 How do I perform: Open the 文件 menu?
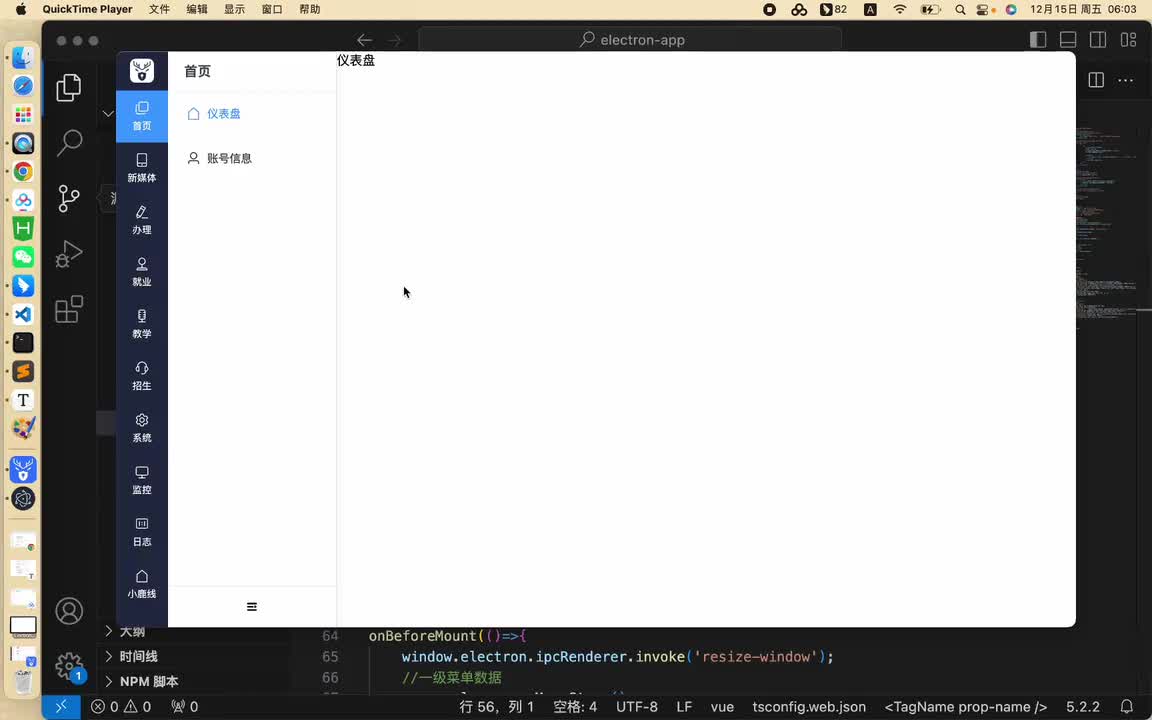[159, 10]
